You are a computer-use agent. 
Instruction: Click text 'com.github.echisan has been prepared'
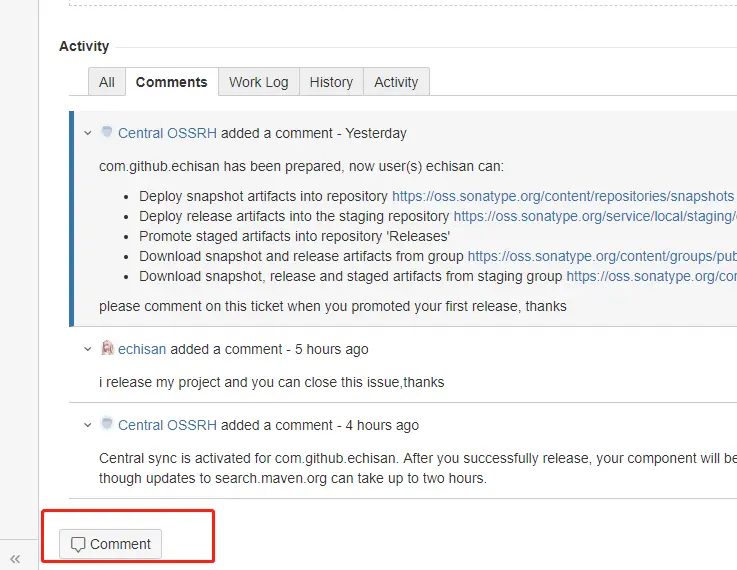tap(220, 166)
